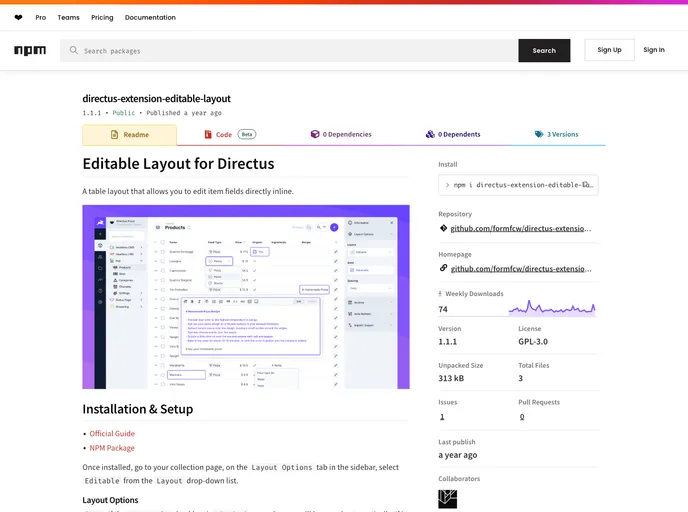Viewport: 688px width, 512px height.
Task: Click the 'Installation & Setup' heading
Action: [138, 409]
